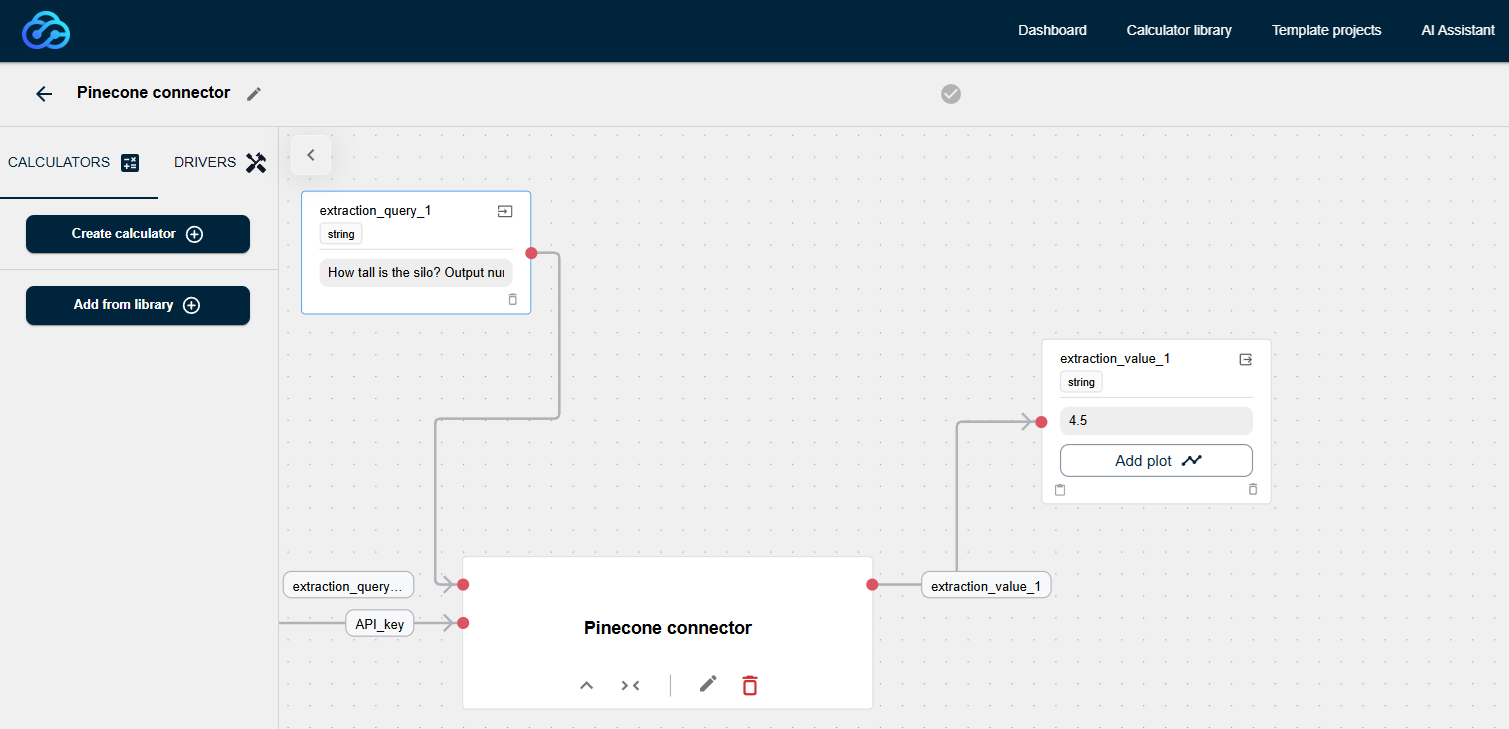Click the extraction_value_1 output label
This screenshot has width=1509, height=729.
click(x=986, y=586)
